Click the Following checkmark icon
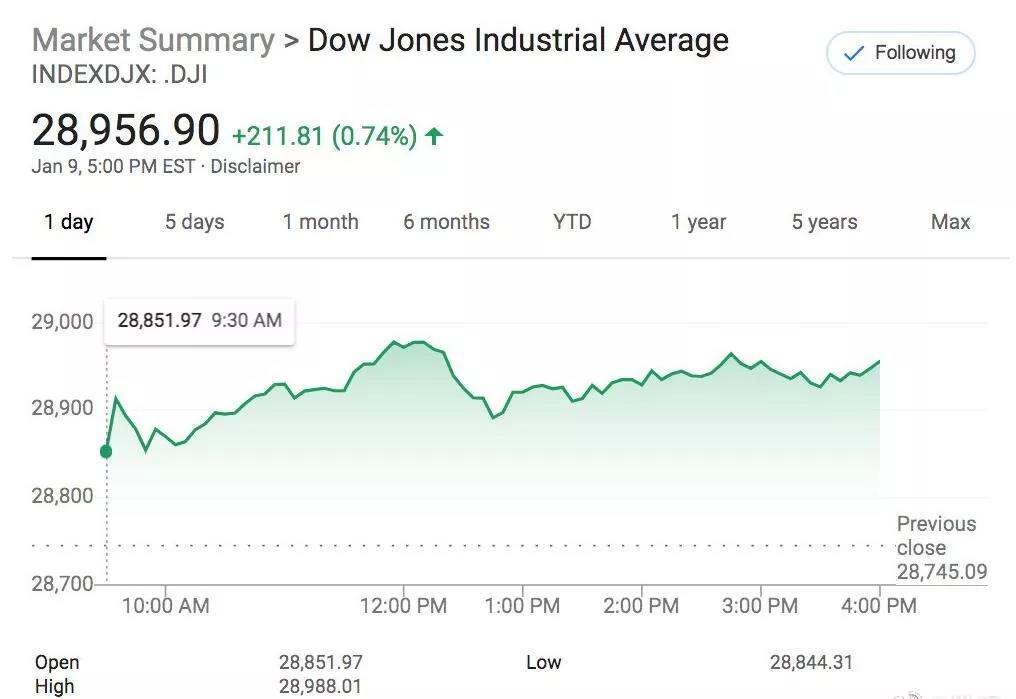The image size is (1016, 699). pos(853,54)
